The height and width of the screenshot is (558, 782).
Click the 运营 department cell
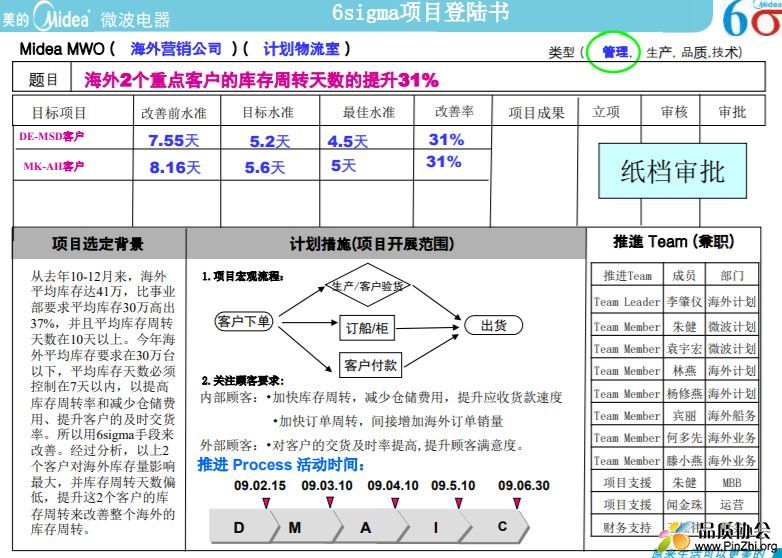tap(732, 505)
